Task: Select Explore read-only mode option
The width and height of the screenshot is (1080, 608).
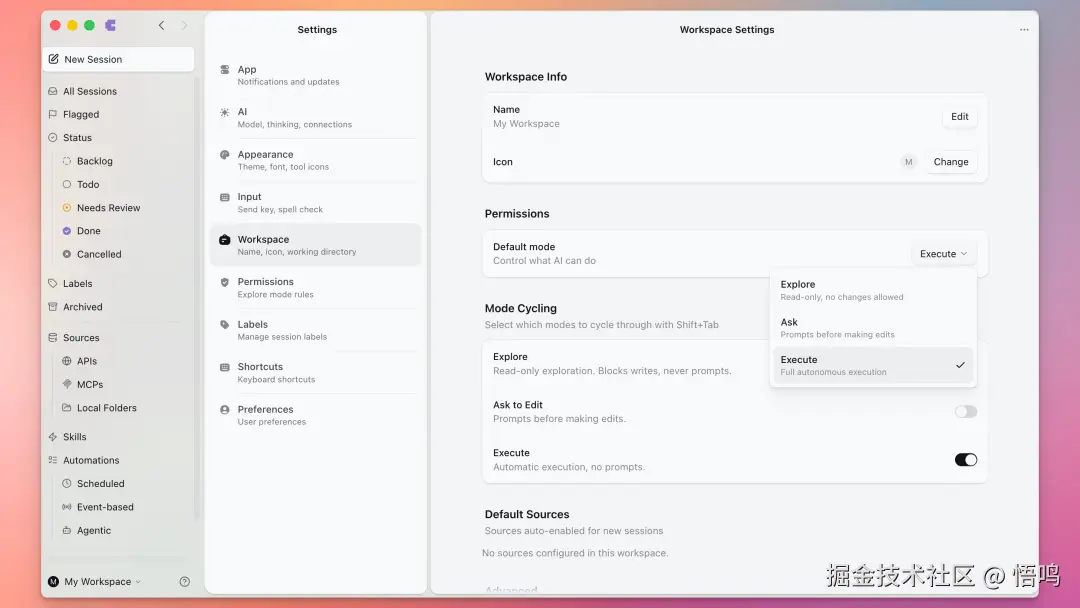Action: pos(872,290)
